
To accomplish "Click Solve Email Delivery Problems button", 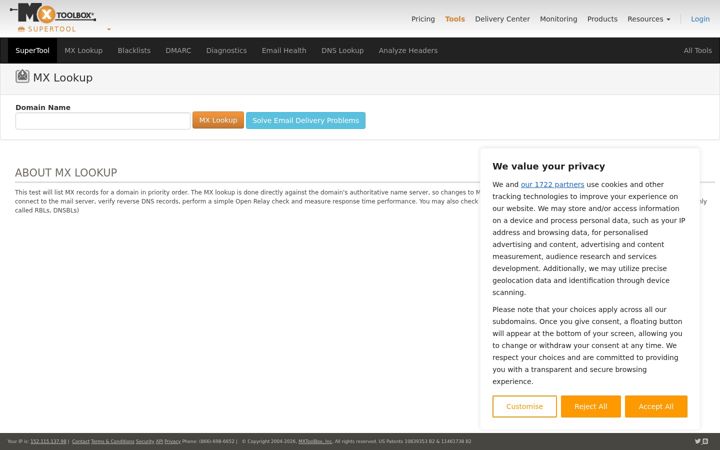I will click(x=305, y=120).
